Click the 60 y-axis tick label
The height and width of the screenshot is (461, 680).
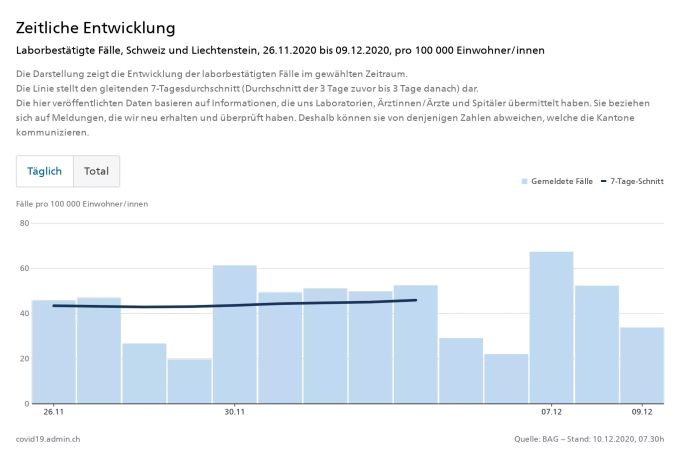click(24, 268)
